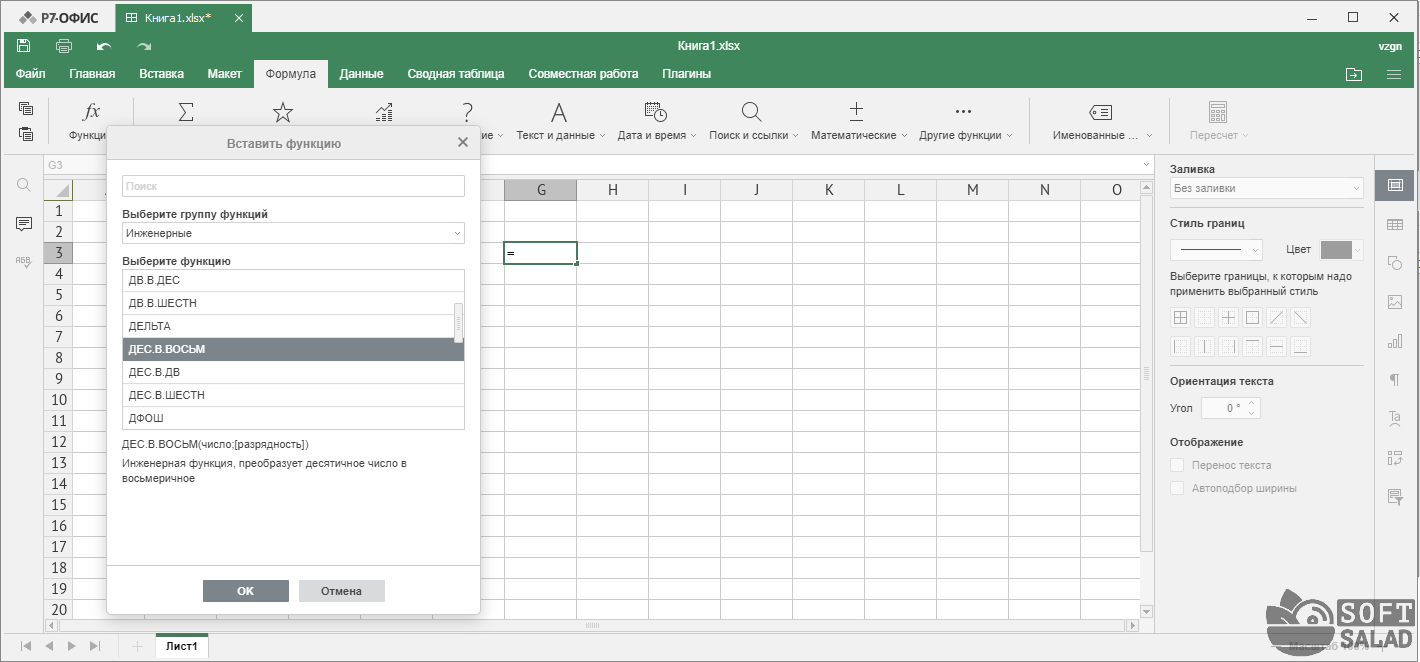The width and height of the screenshot is (1420, 662).
Task: Open text art settings in right sidebar
Action: point(1395,419)
